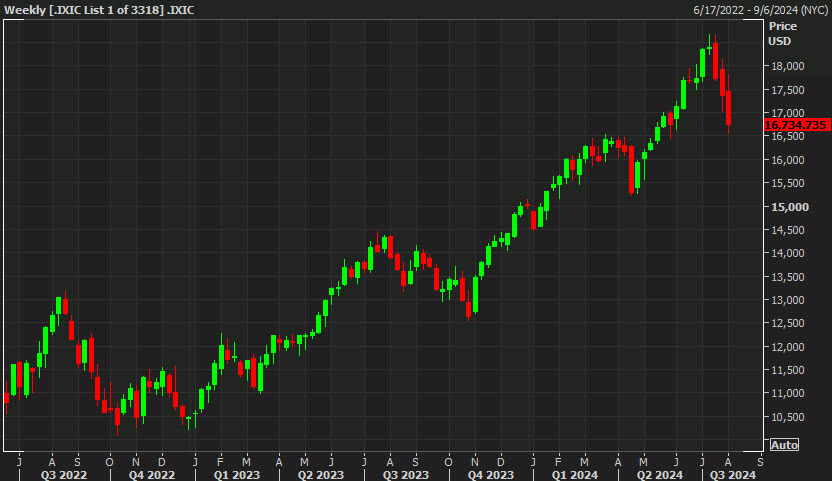Click the chart title 'Weekly [.IXIC List 1 of 3318] .IXIC'
This screenshot has width=832, height=481.
click(x=99, y=10)
